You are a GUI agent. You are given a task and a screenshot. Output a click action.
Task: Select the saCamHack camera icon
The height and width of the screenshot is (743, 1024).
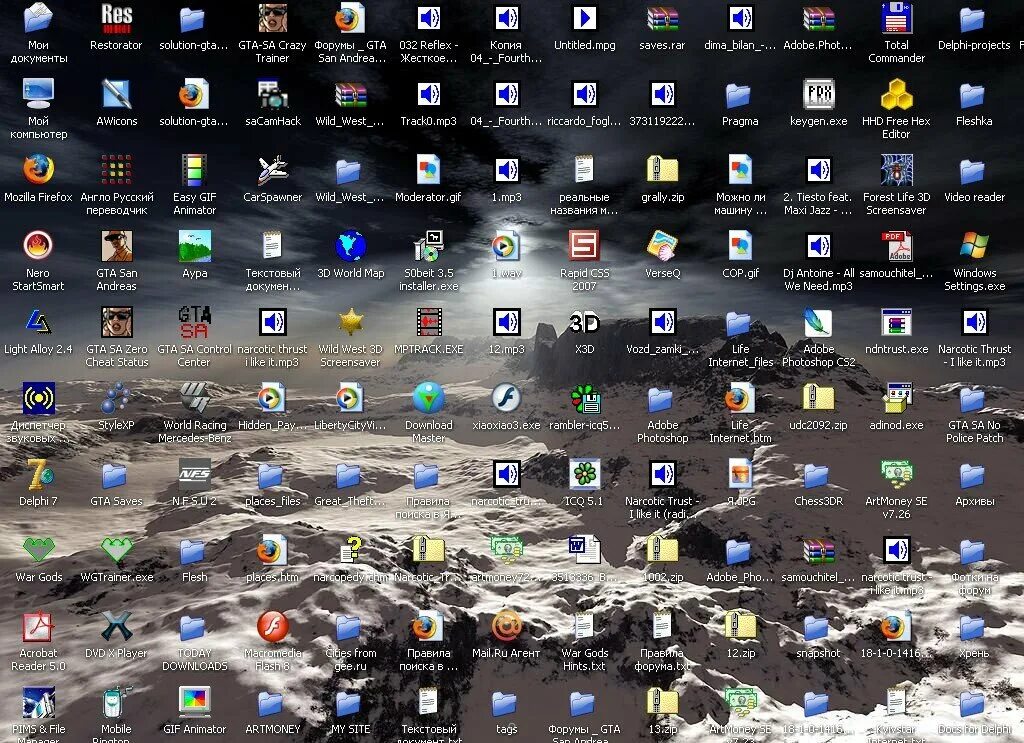coord(272,94)
